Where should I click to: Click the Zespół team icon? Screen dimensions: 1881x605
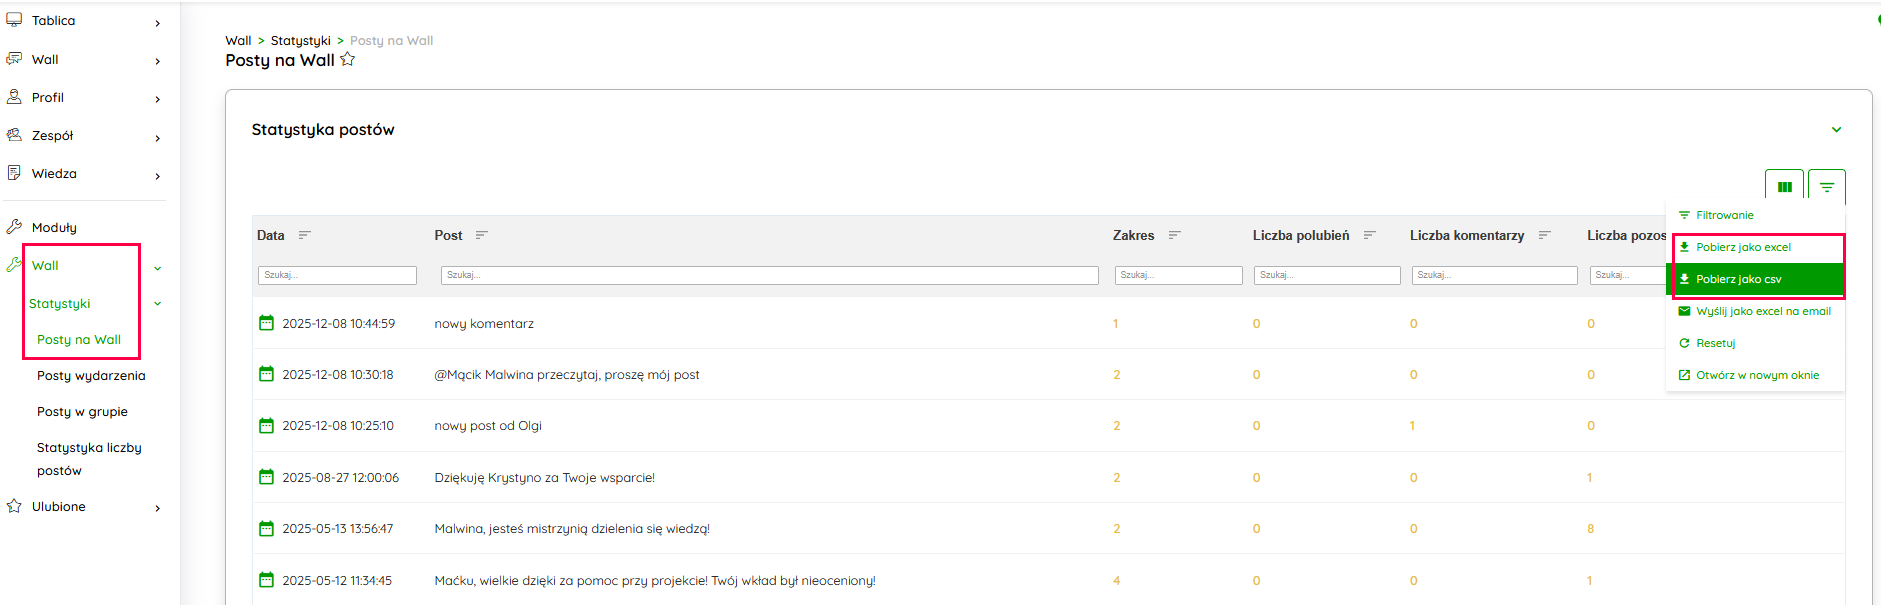(x=14, y=135)
